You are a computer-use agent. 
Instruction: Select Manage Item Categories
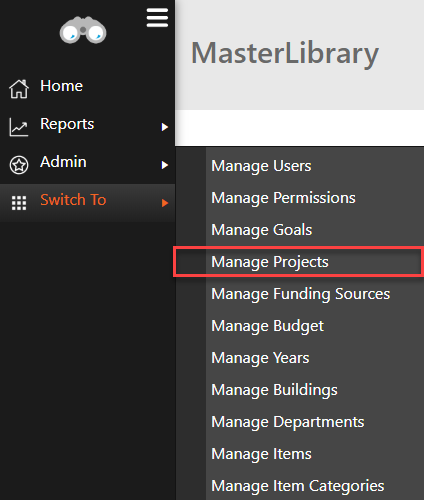click(298, 486)
